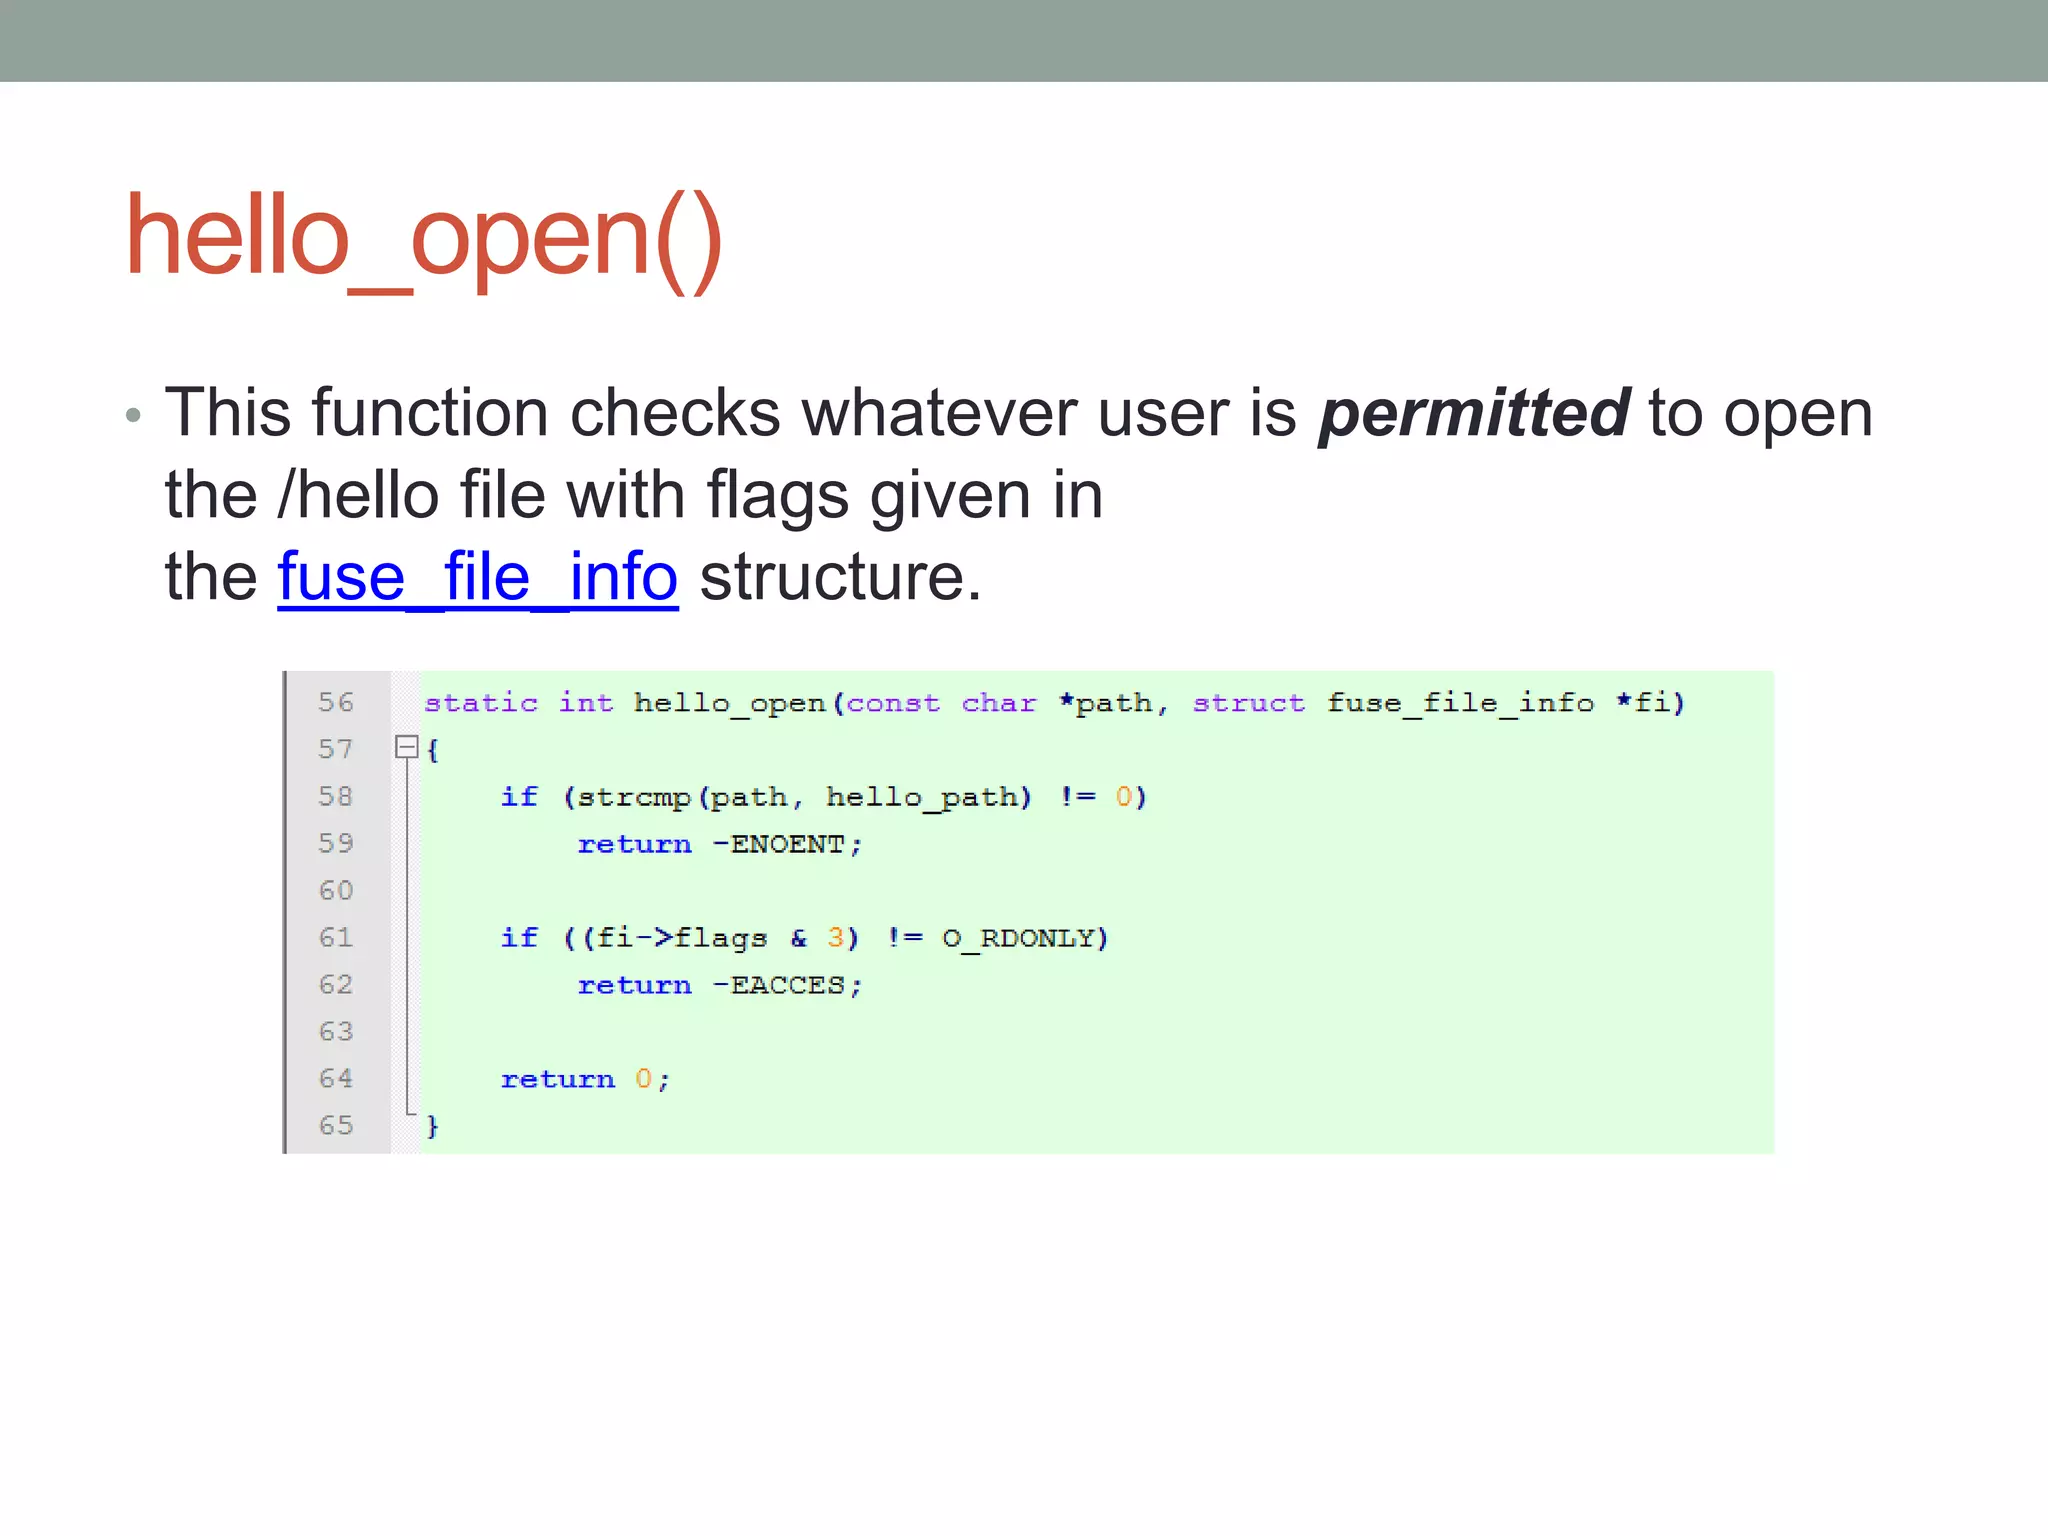Select line number 65 in the gutter
2048x1536 pixels.
[336, 1125]
